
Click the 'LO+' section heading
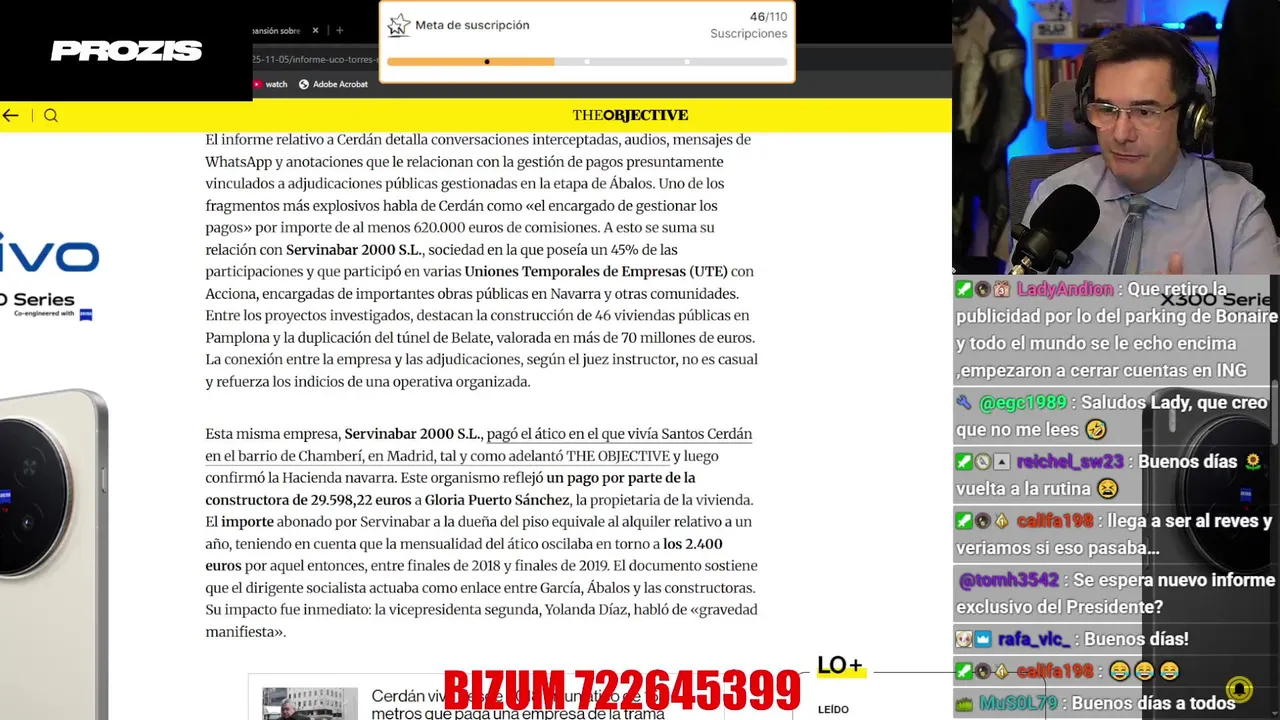[x=840, y=666]
